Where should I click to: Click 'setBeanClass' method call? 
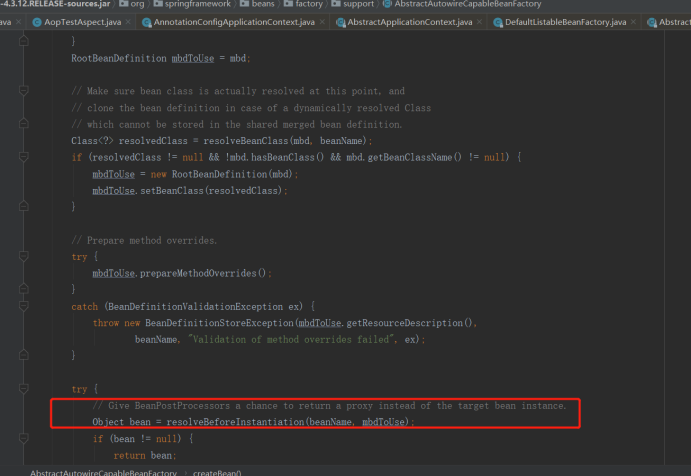click(x=171, y=190)
